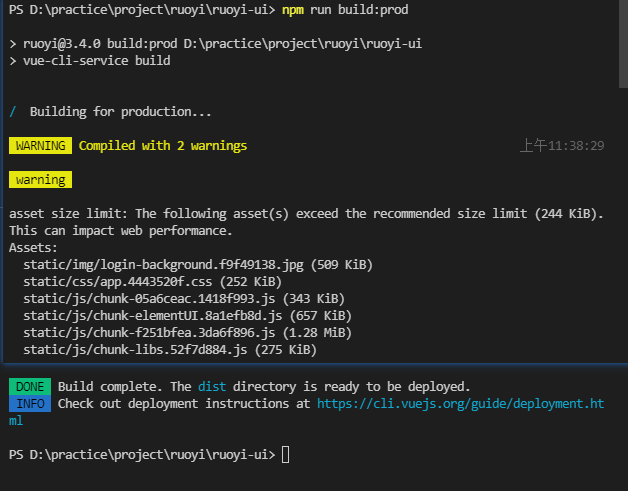Click the green DONE badge

tap(30, 386)
